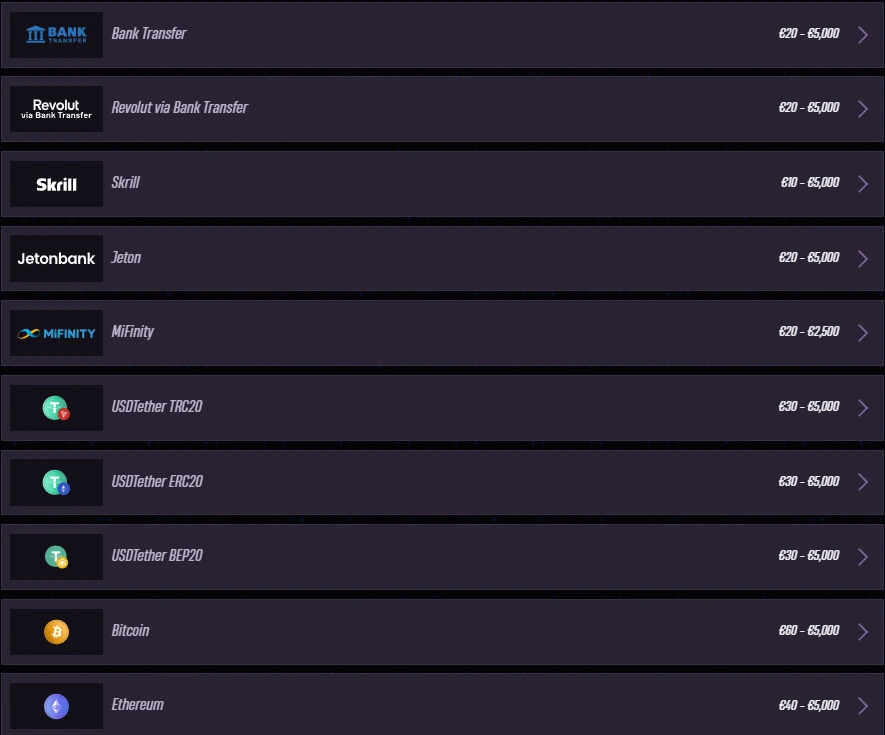Open the Bitcoin payment details chevron
Viewport: 885px width, 735px height.
(x=862, y=631)
